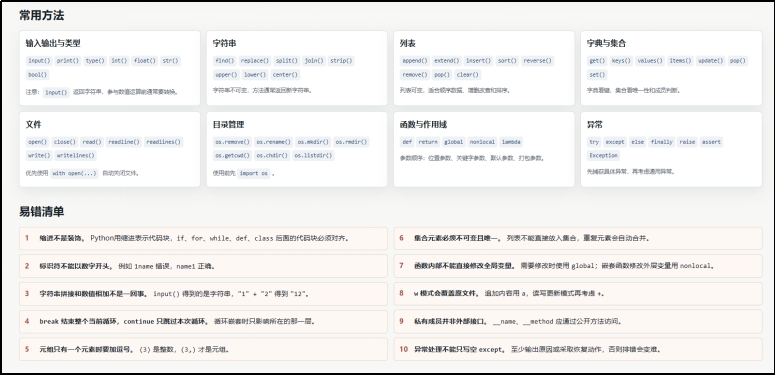Click the readlines() chip
Image resolution: width=775 pixels, height=375 pixels.
[164, 142]
